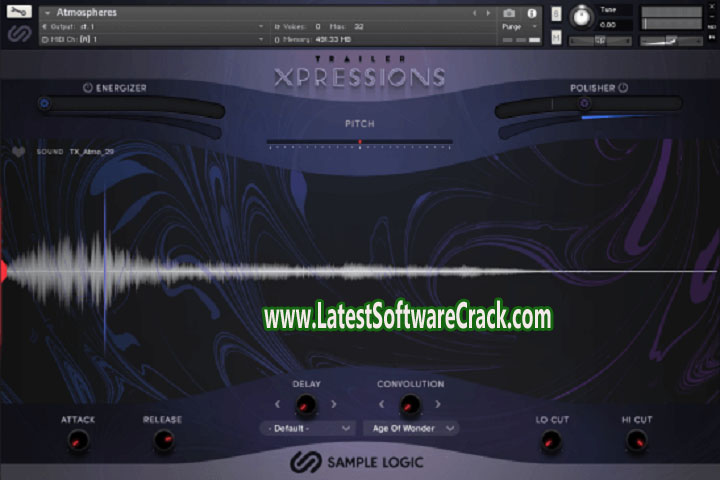Click the red sample start marker on the waveform

3,271
